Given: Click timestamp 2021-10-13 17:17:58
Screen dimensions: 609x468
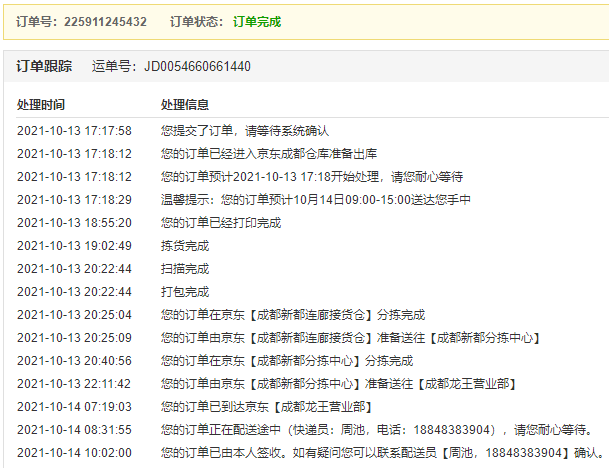Looking at the screenshot, I should (74, 131).
